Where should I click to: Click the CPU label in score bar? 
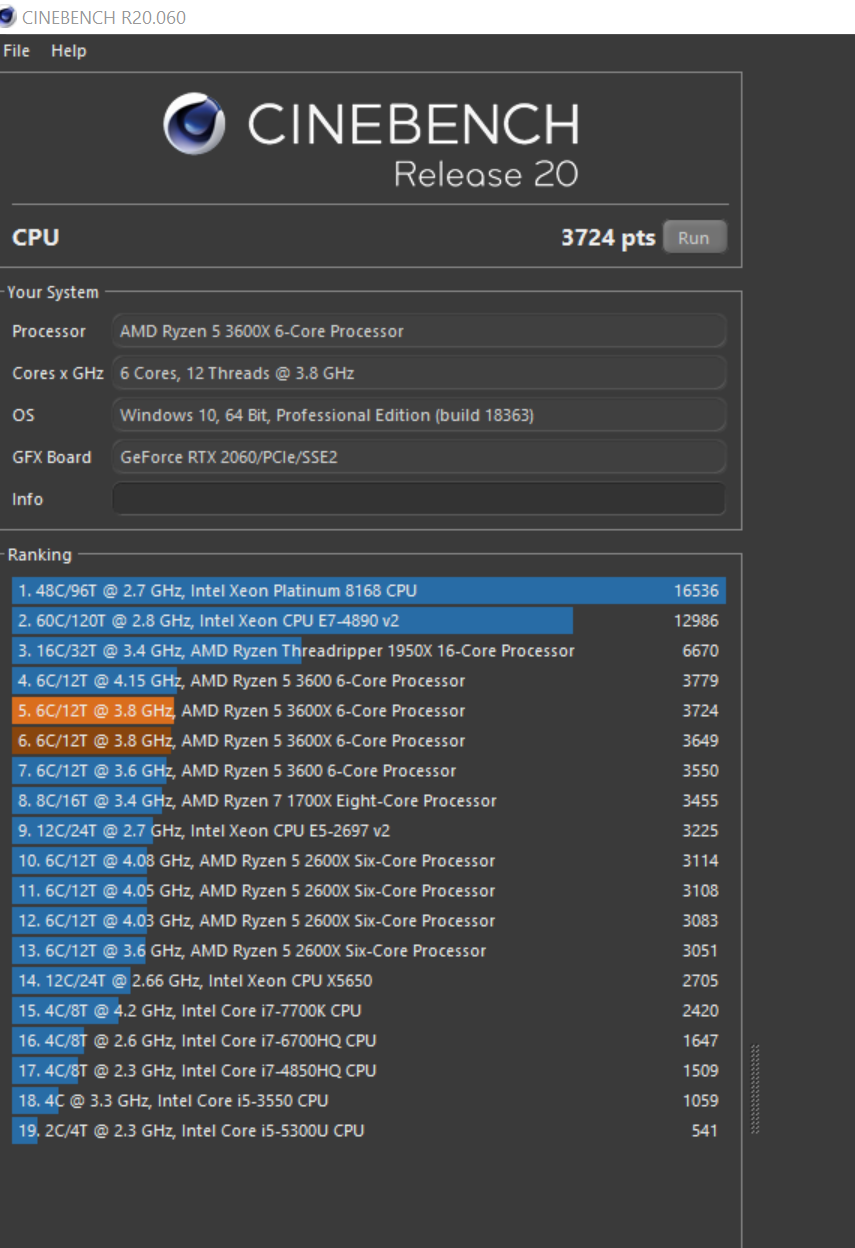(x=36, y=238)
